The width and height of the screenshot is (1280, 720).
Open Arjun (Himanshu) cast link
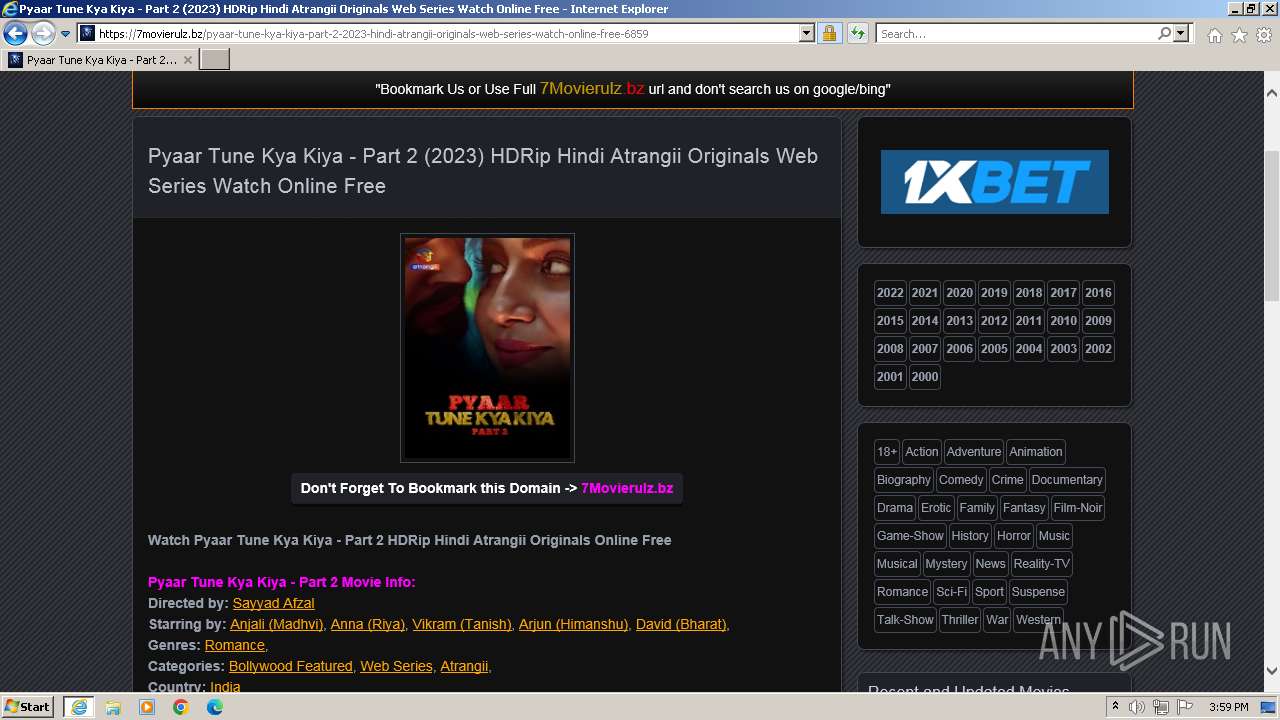click(x=573, y=624)
